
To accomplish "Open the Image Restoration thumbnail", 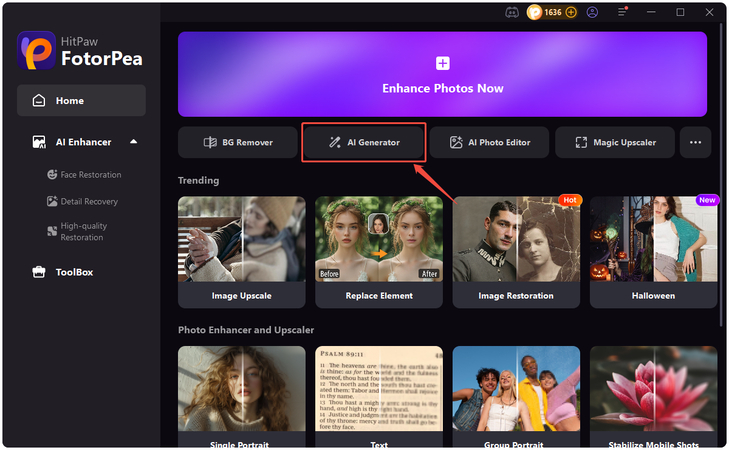I will click(x=516, y=239).
